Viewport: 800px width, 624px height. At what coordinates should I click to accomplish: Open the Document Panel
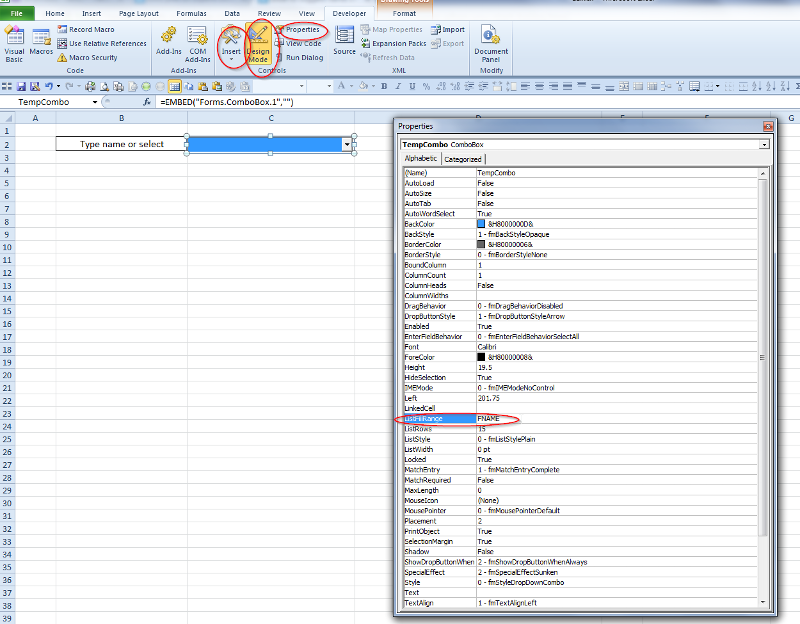491,44
